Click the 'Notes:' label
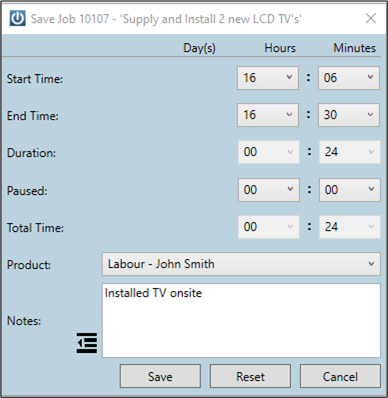The width and height of the screenshot is (388, 398). click(x=24, y=321)
